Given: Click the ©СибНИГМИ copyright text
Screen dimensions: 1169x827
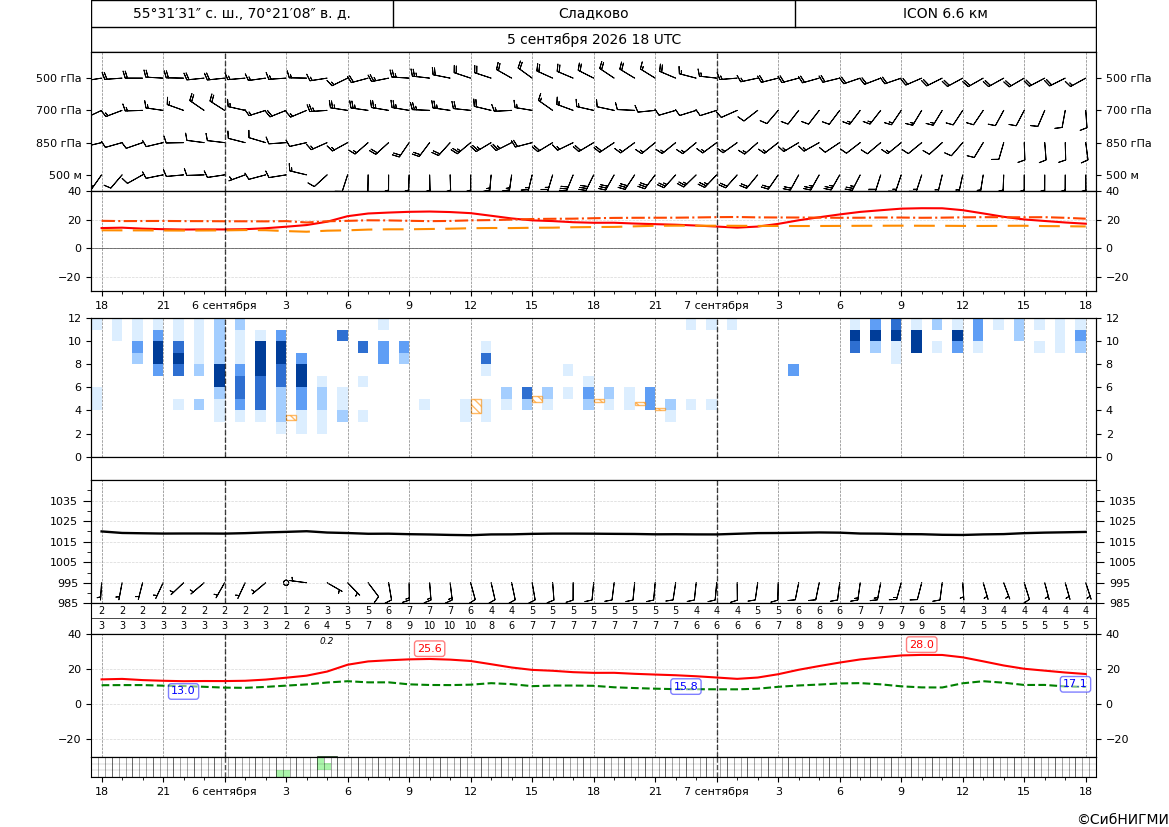Looking at the screenshot, I should point(1123,819).
